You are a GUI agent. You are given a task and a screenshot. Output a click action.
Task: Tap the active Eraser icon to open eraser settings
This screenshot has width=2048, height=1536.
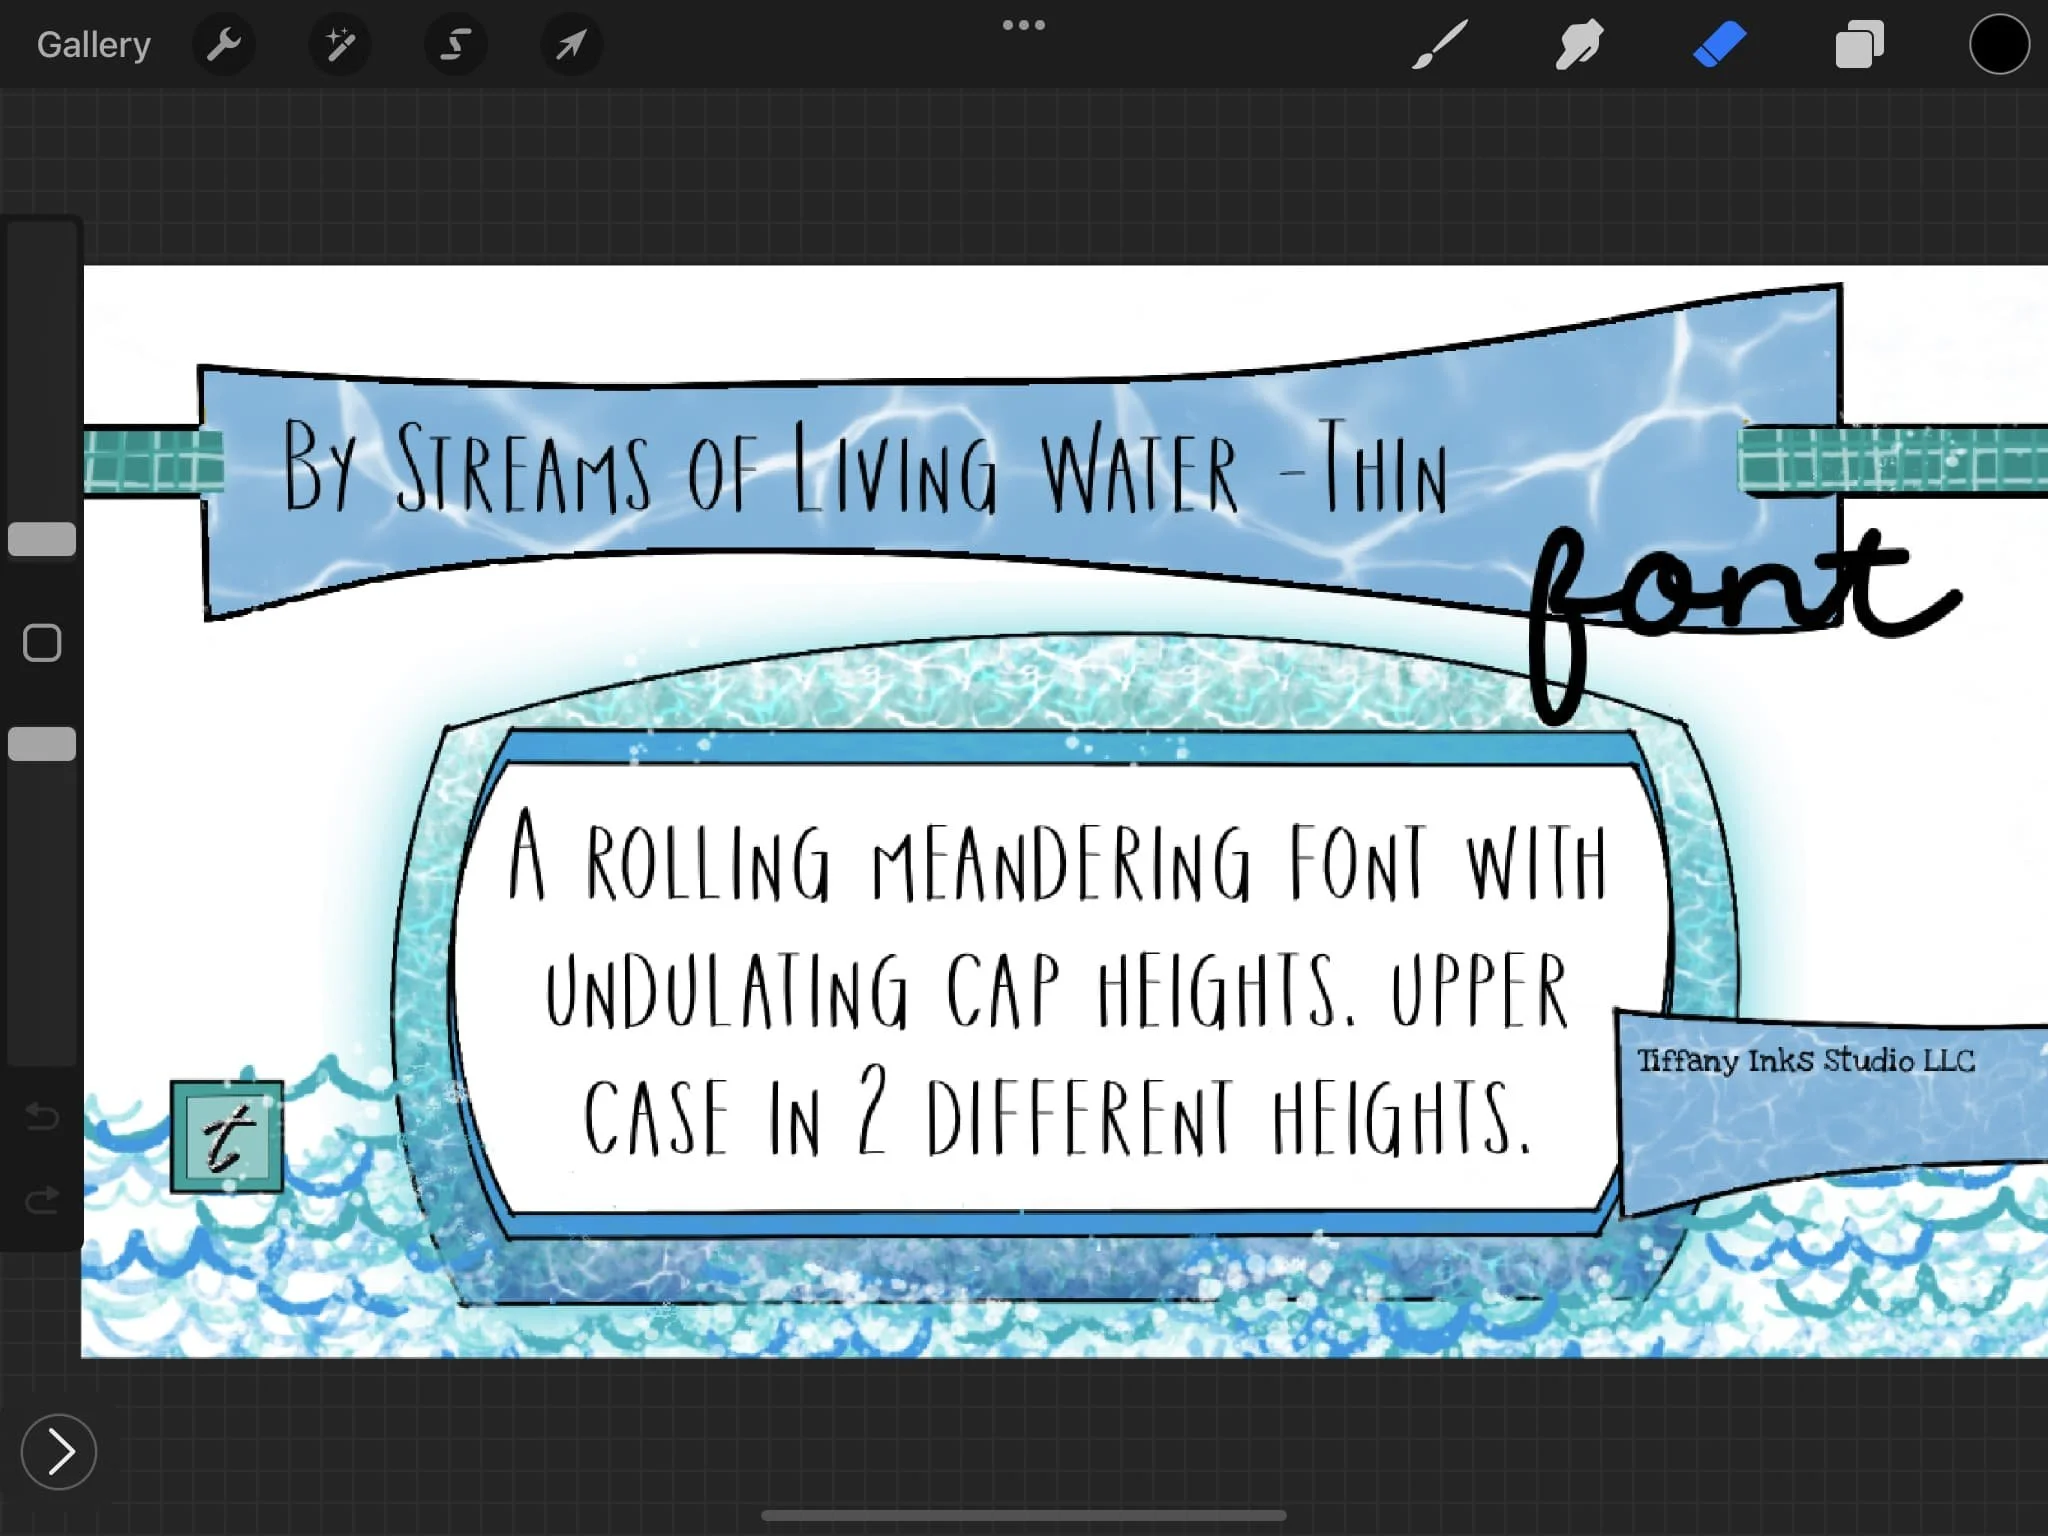point(1720,44)
